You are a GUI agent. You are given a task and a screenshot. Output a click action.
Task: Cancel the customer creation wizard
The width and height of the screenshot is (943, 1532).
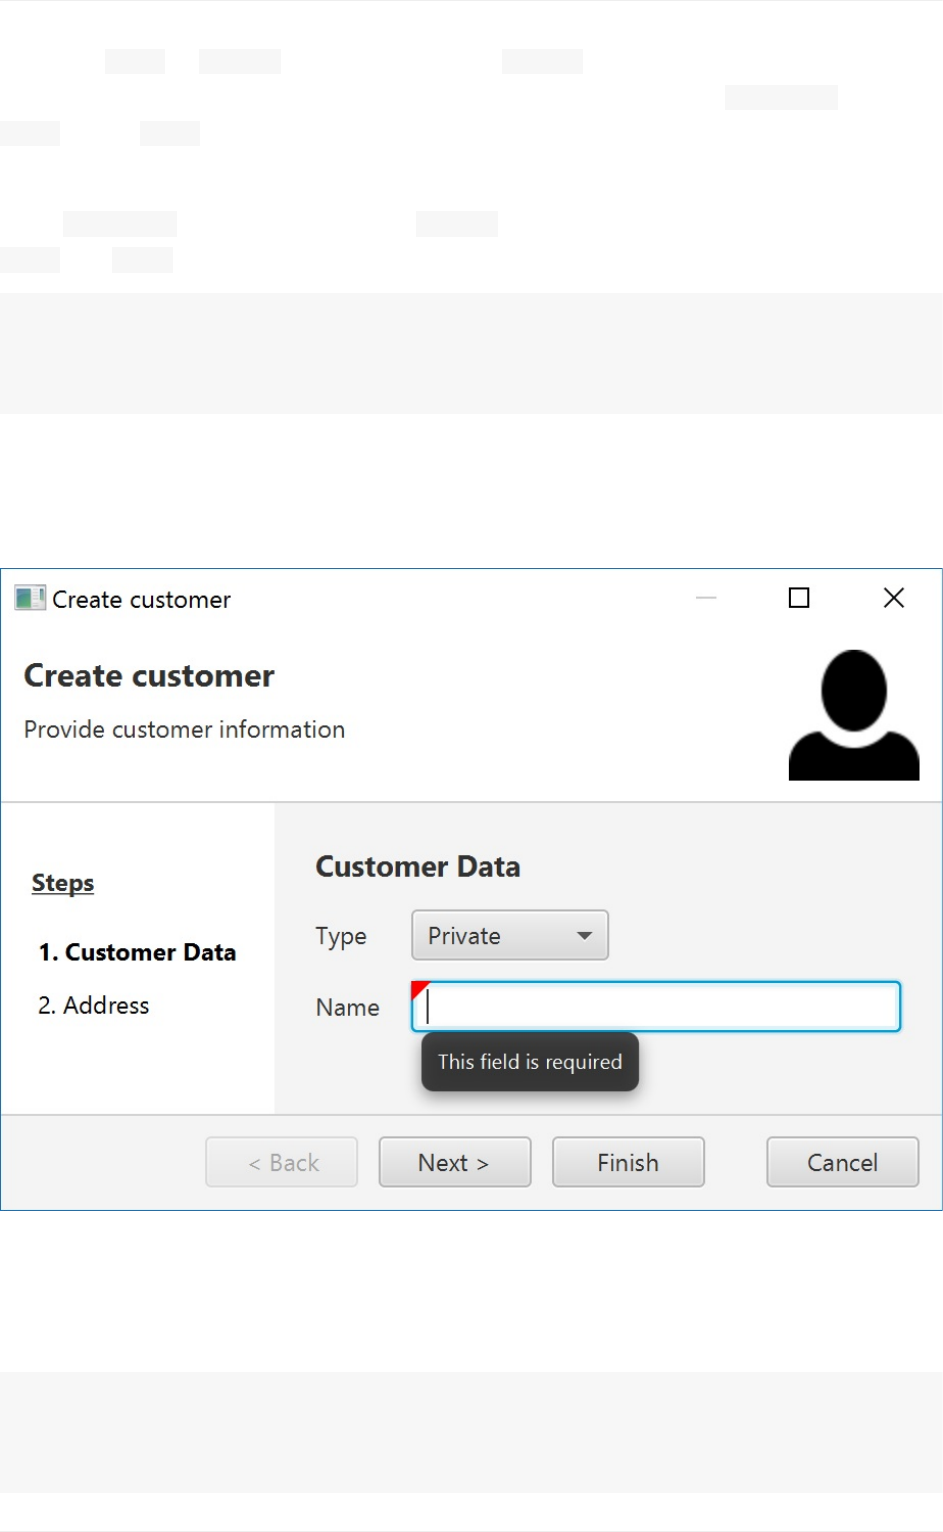tap(842, 1162)
